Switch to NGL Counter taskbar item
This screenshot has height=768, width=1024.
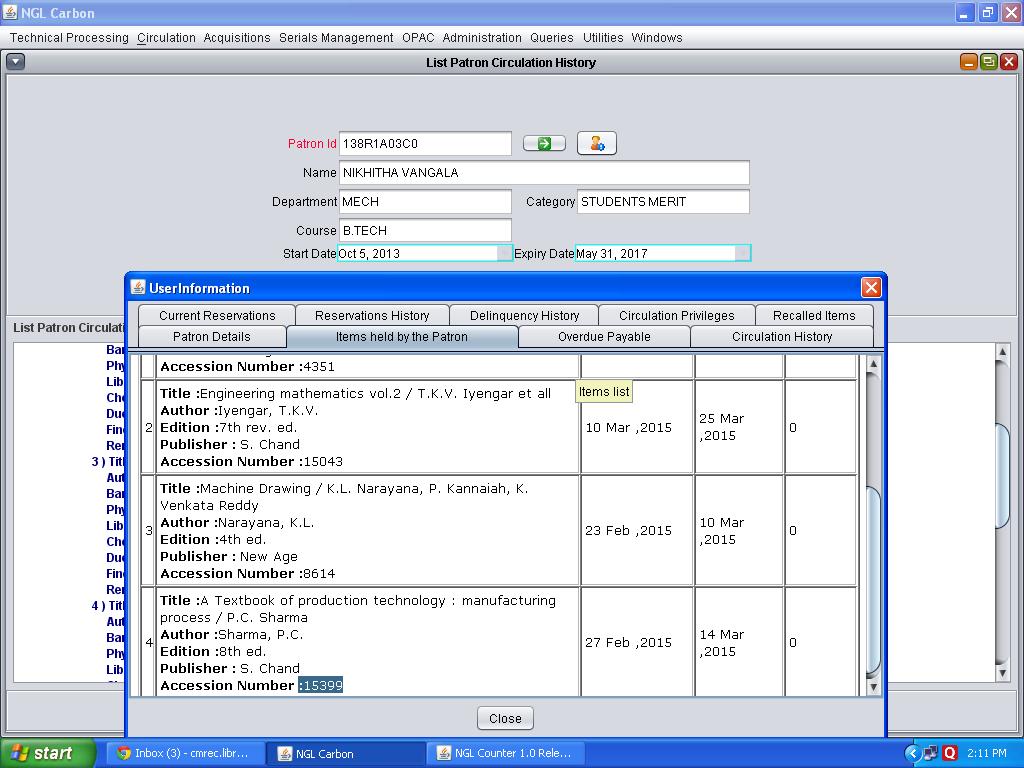pos(510,753)
